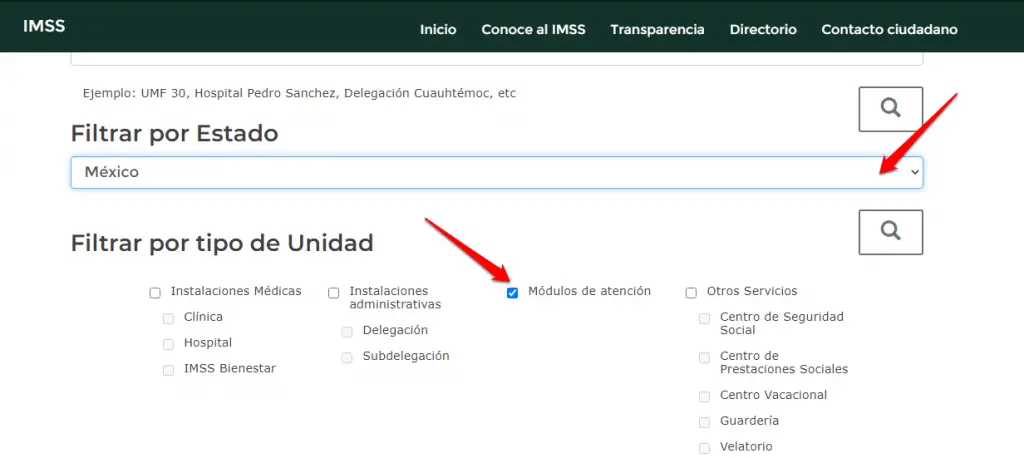Check the Hospital checkbox
This screenshot has width=1024, height=458.
click(168, 344)
